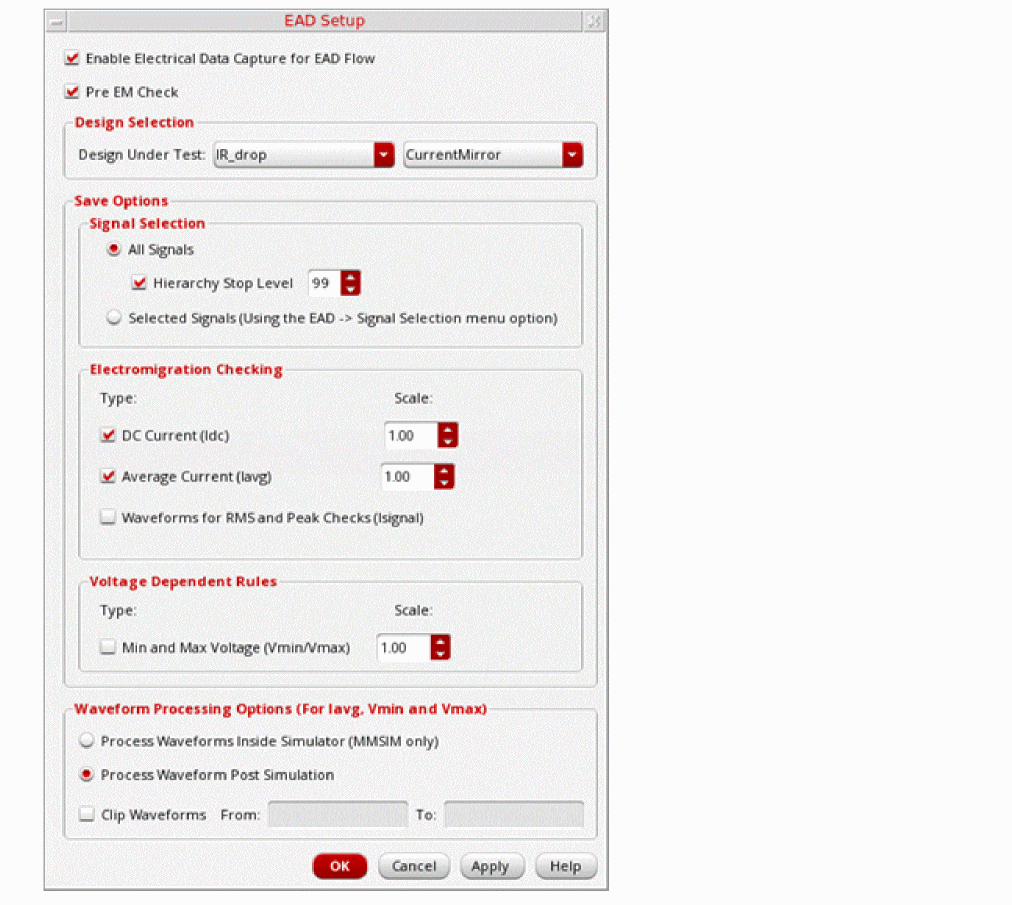This screenshot has width=1012, height=905.
Task: Increase DC Current scale with up arrow
Action: (448, 429)
